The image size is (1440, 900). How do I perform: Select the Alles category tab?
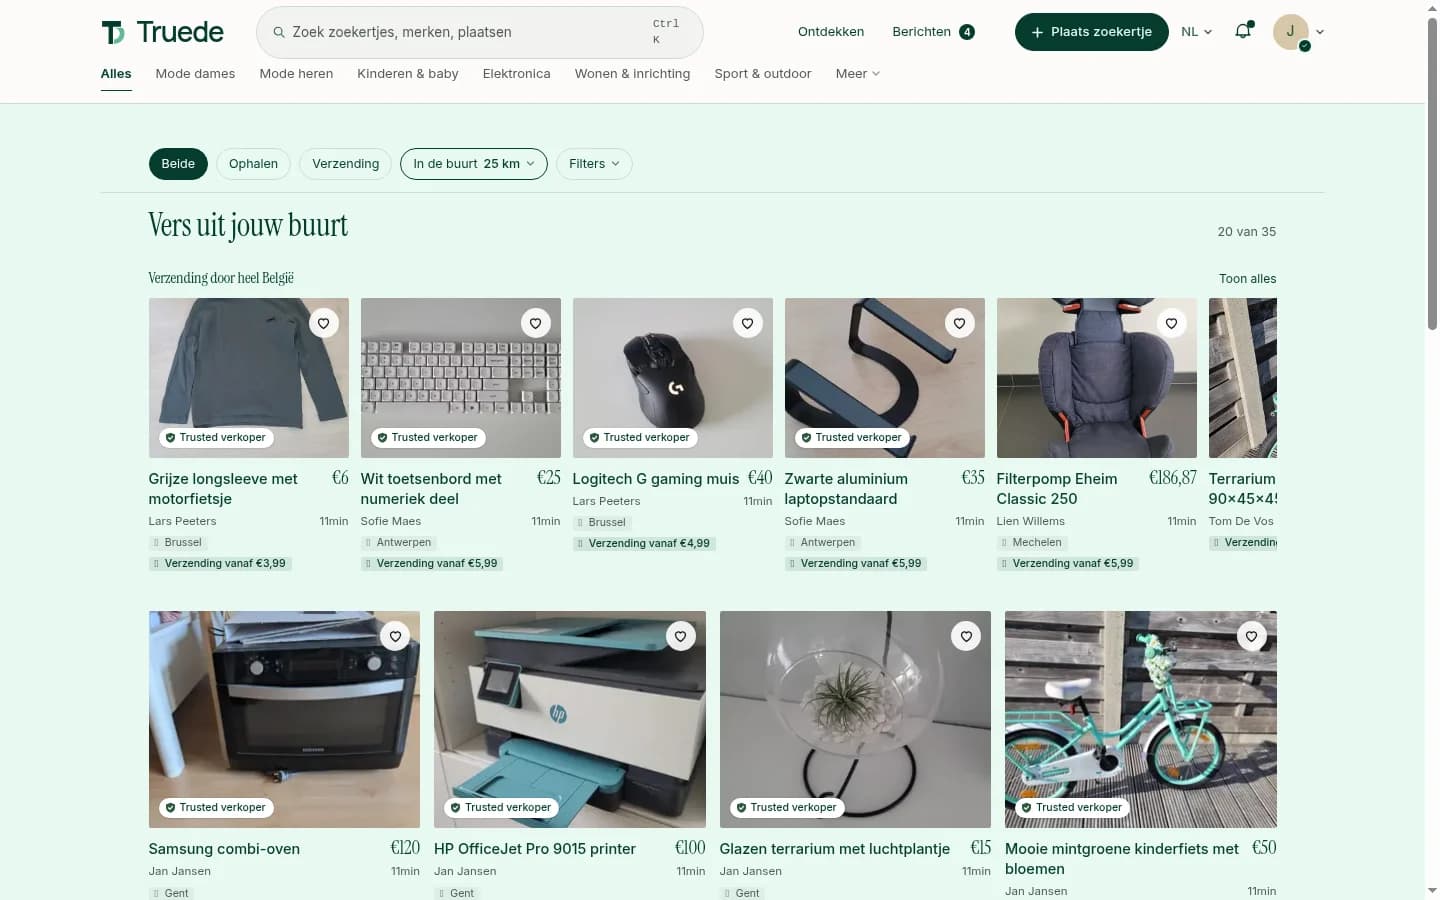click(x=116, y=74)
